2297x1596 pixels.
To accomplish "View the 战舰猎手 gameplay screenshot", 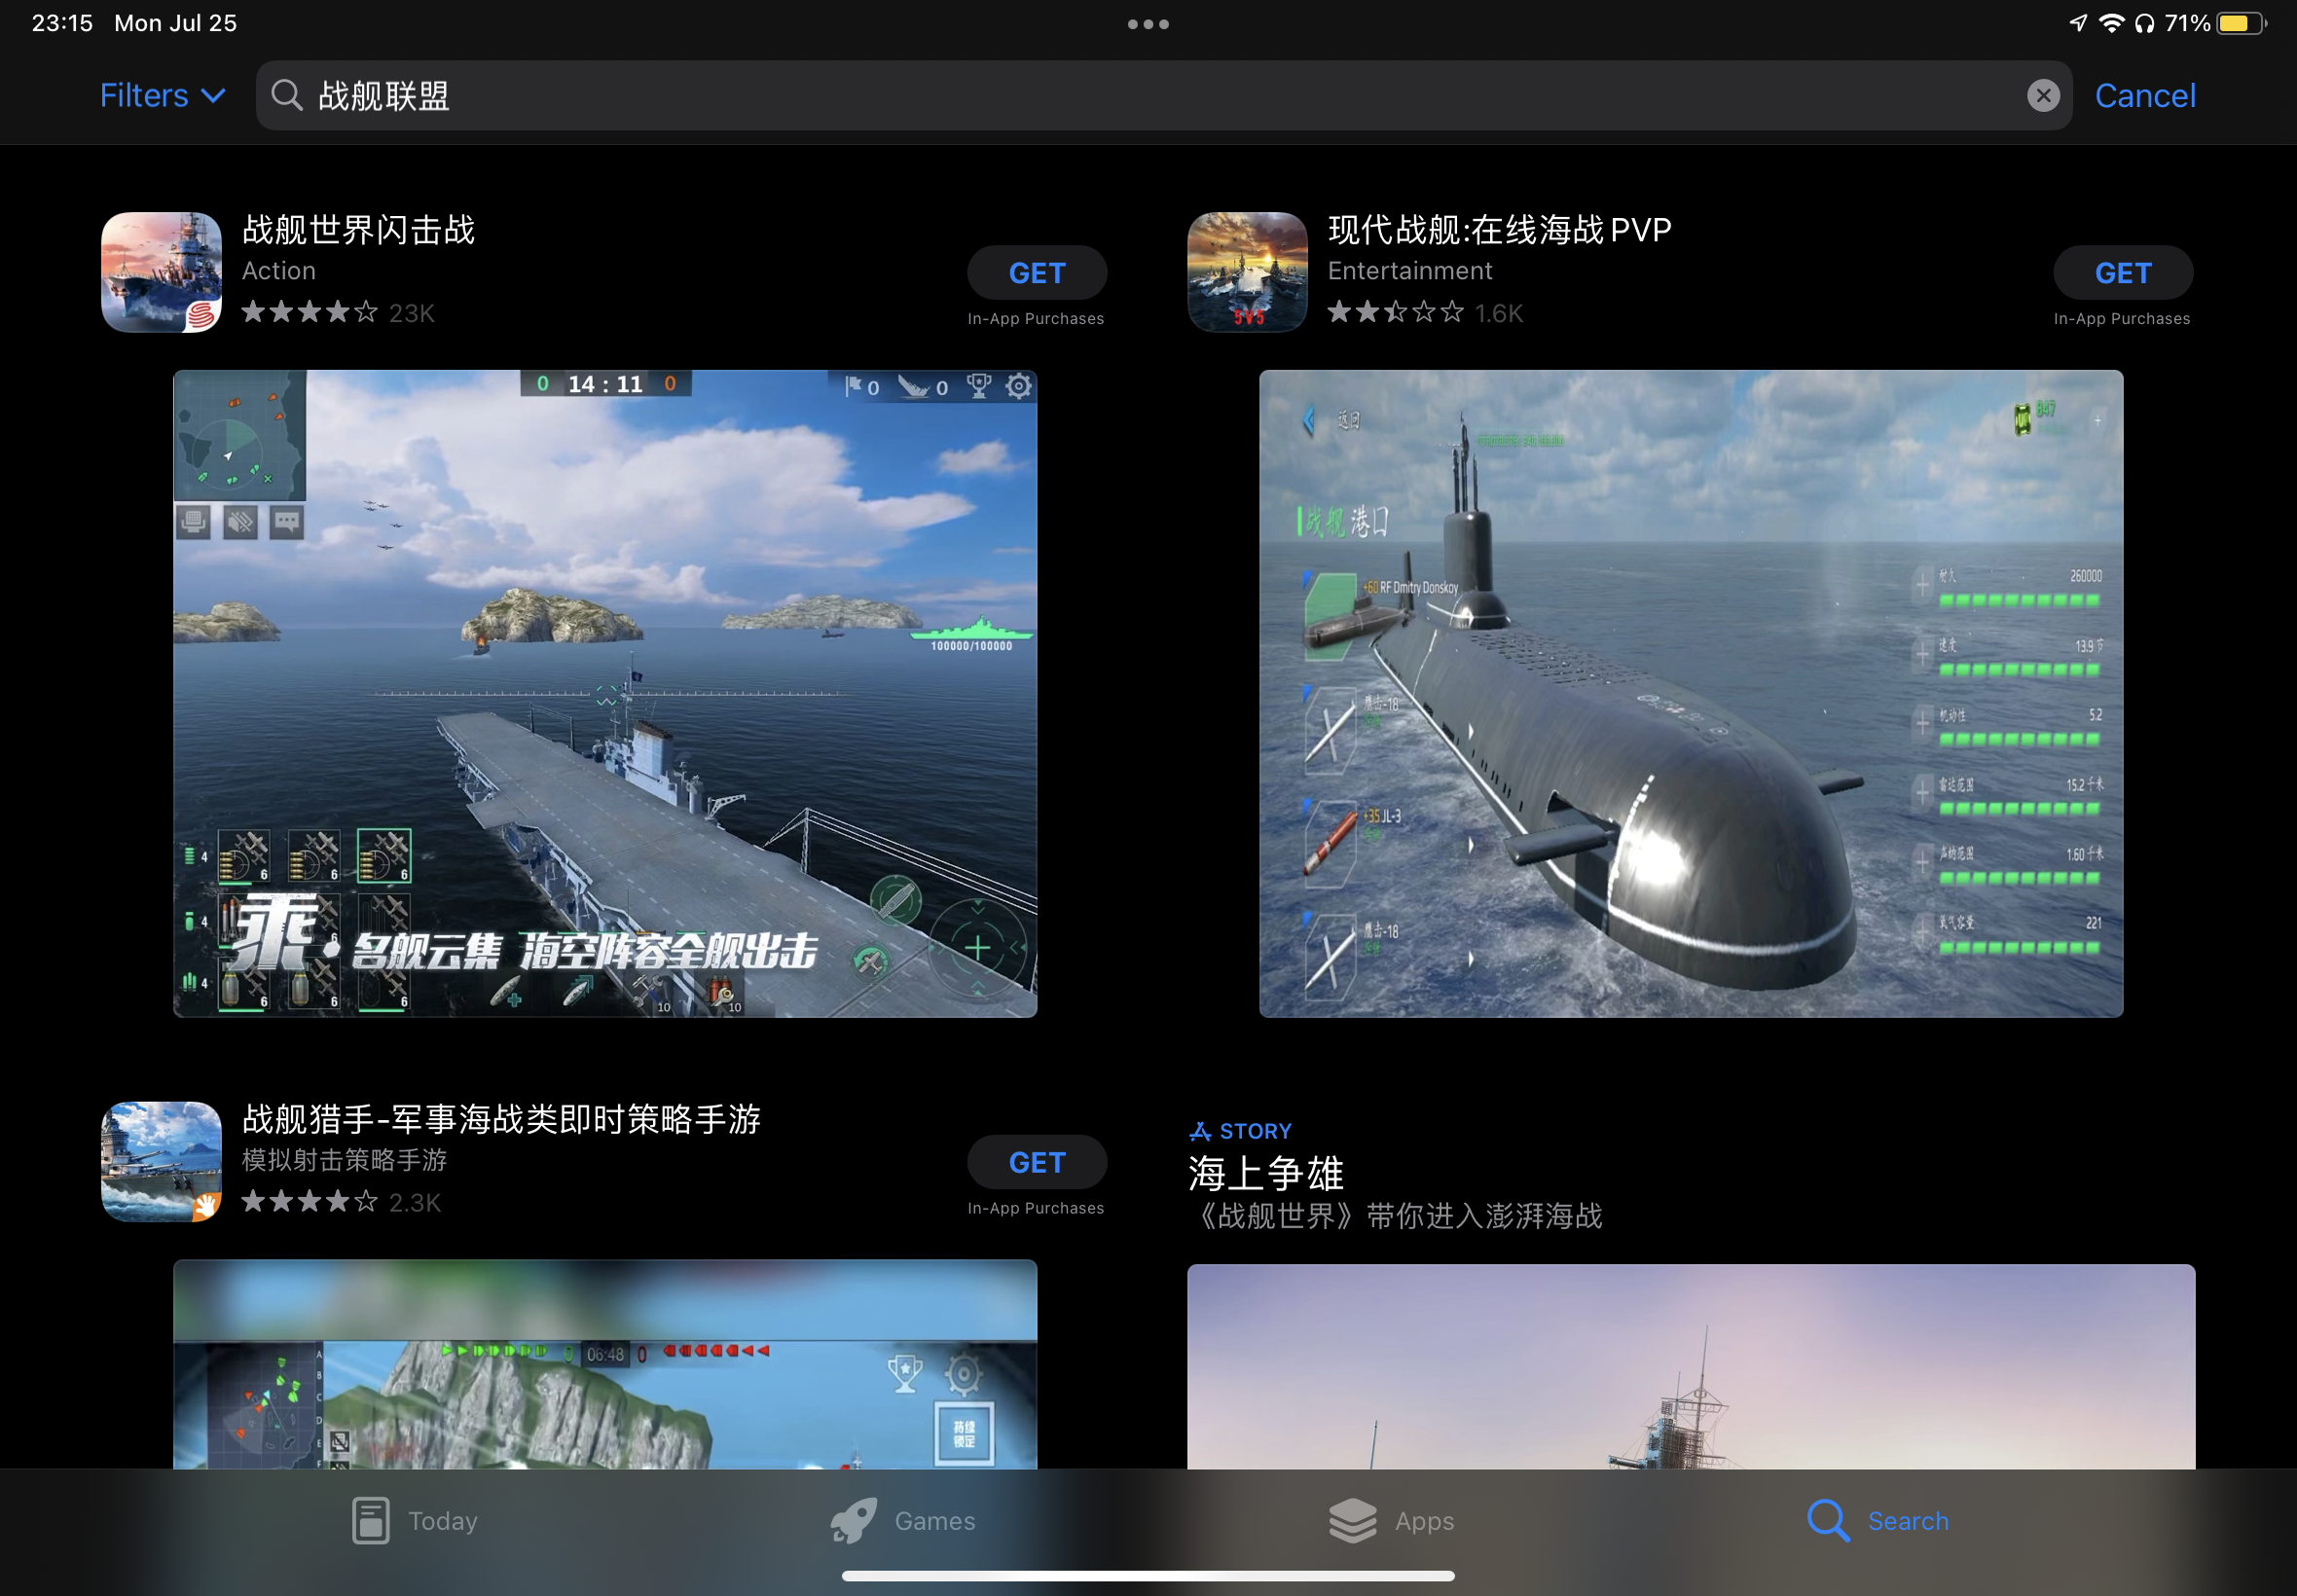I will 605,1365.
